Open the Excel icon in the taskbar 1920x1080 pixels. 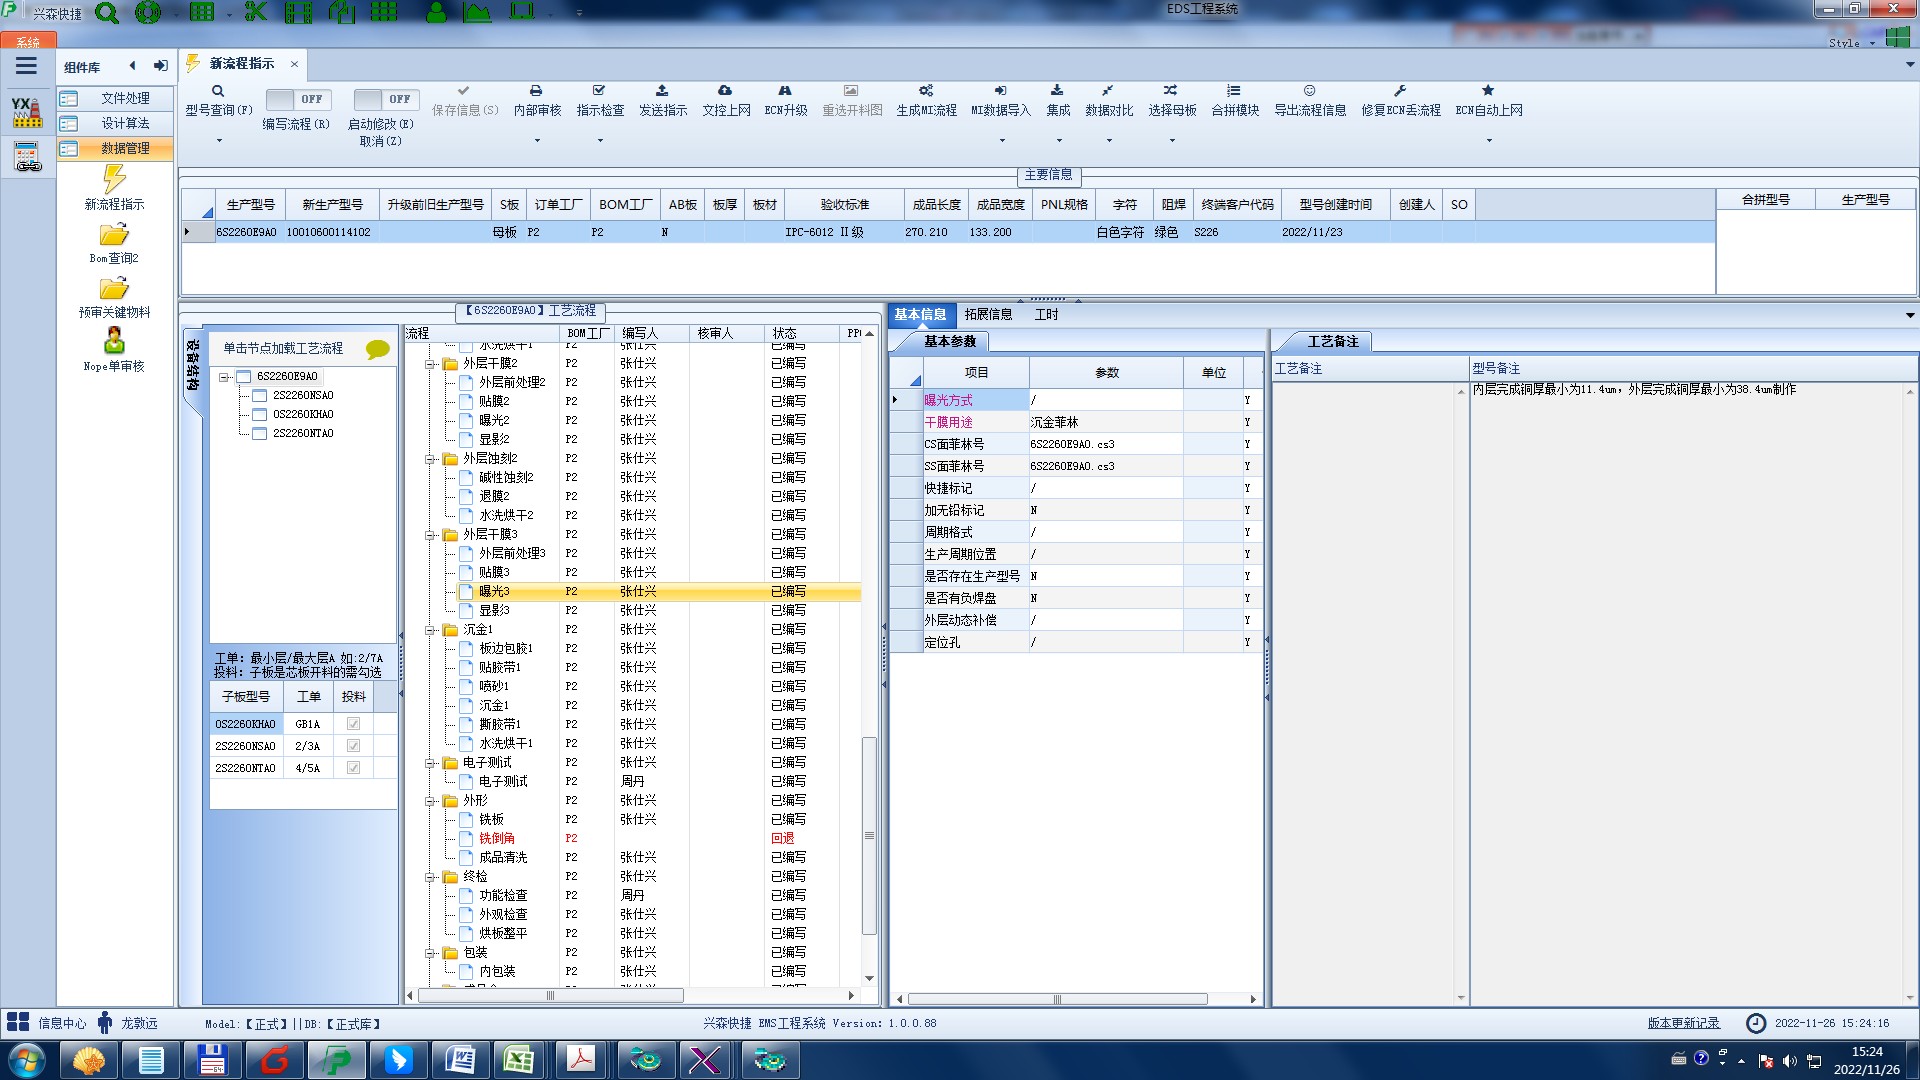518,1059
